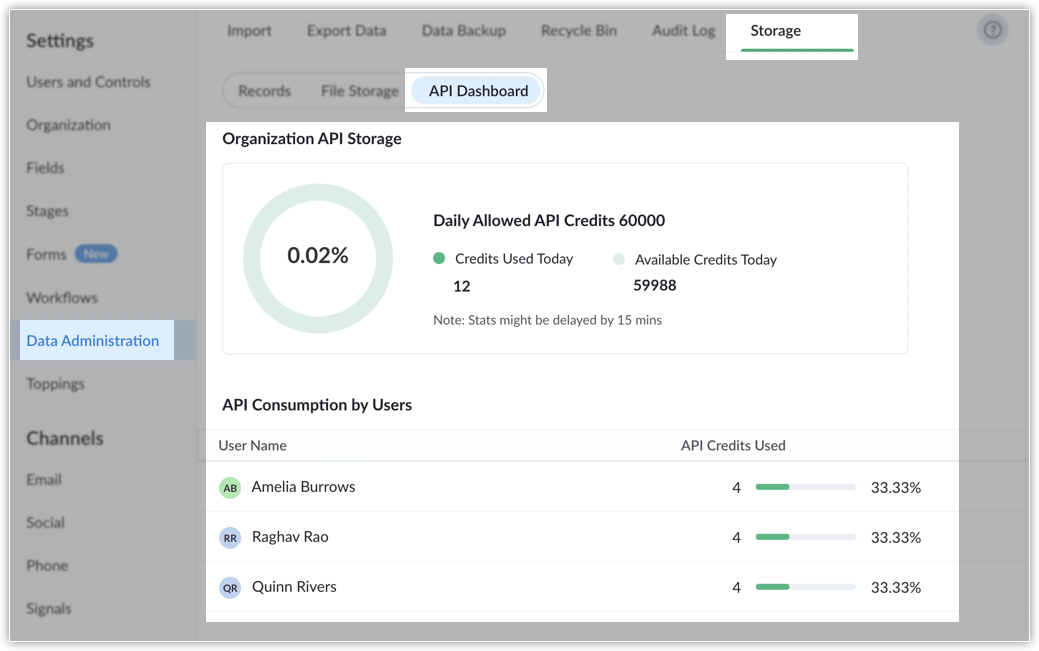Go to the Recycle Bin tab
The height and width of the screenshot is (651, 1039).
click(578, 30)
